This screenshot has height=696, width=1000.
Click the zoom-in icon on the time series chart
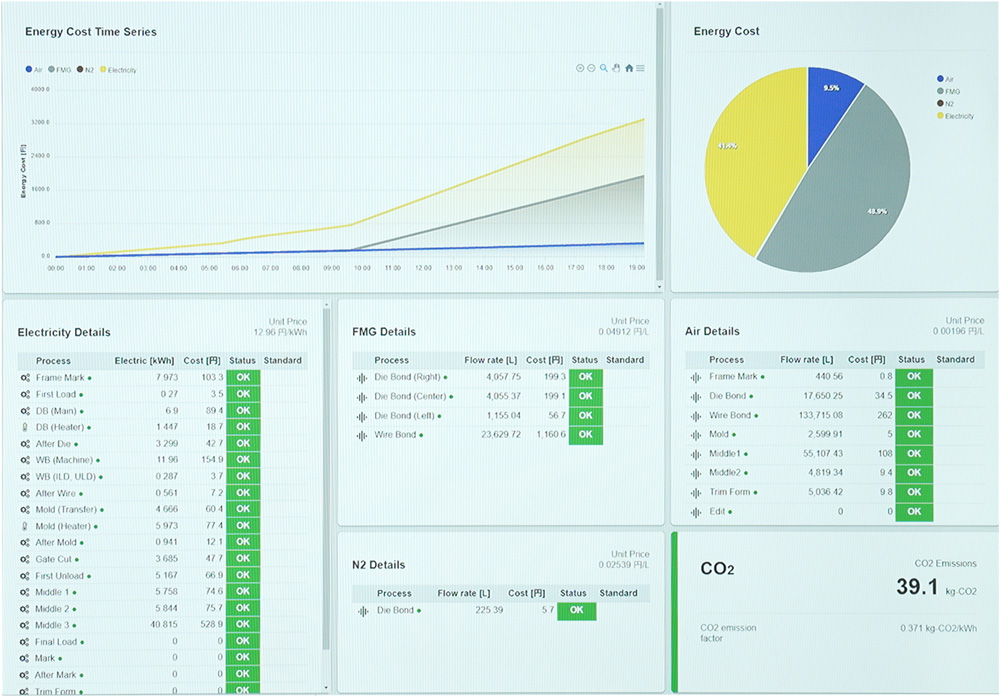580,68
